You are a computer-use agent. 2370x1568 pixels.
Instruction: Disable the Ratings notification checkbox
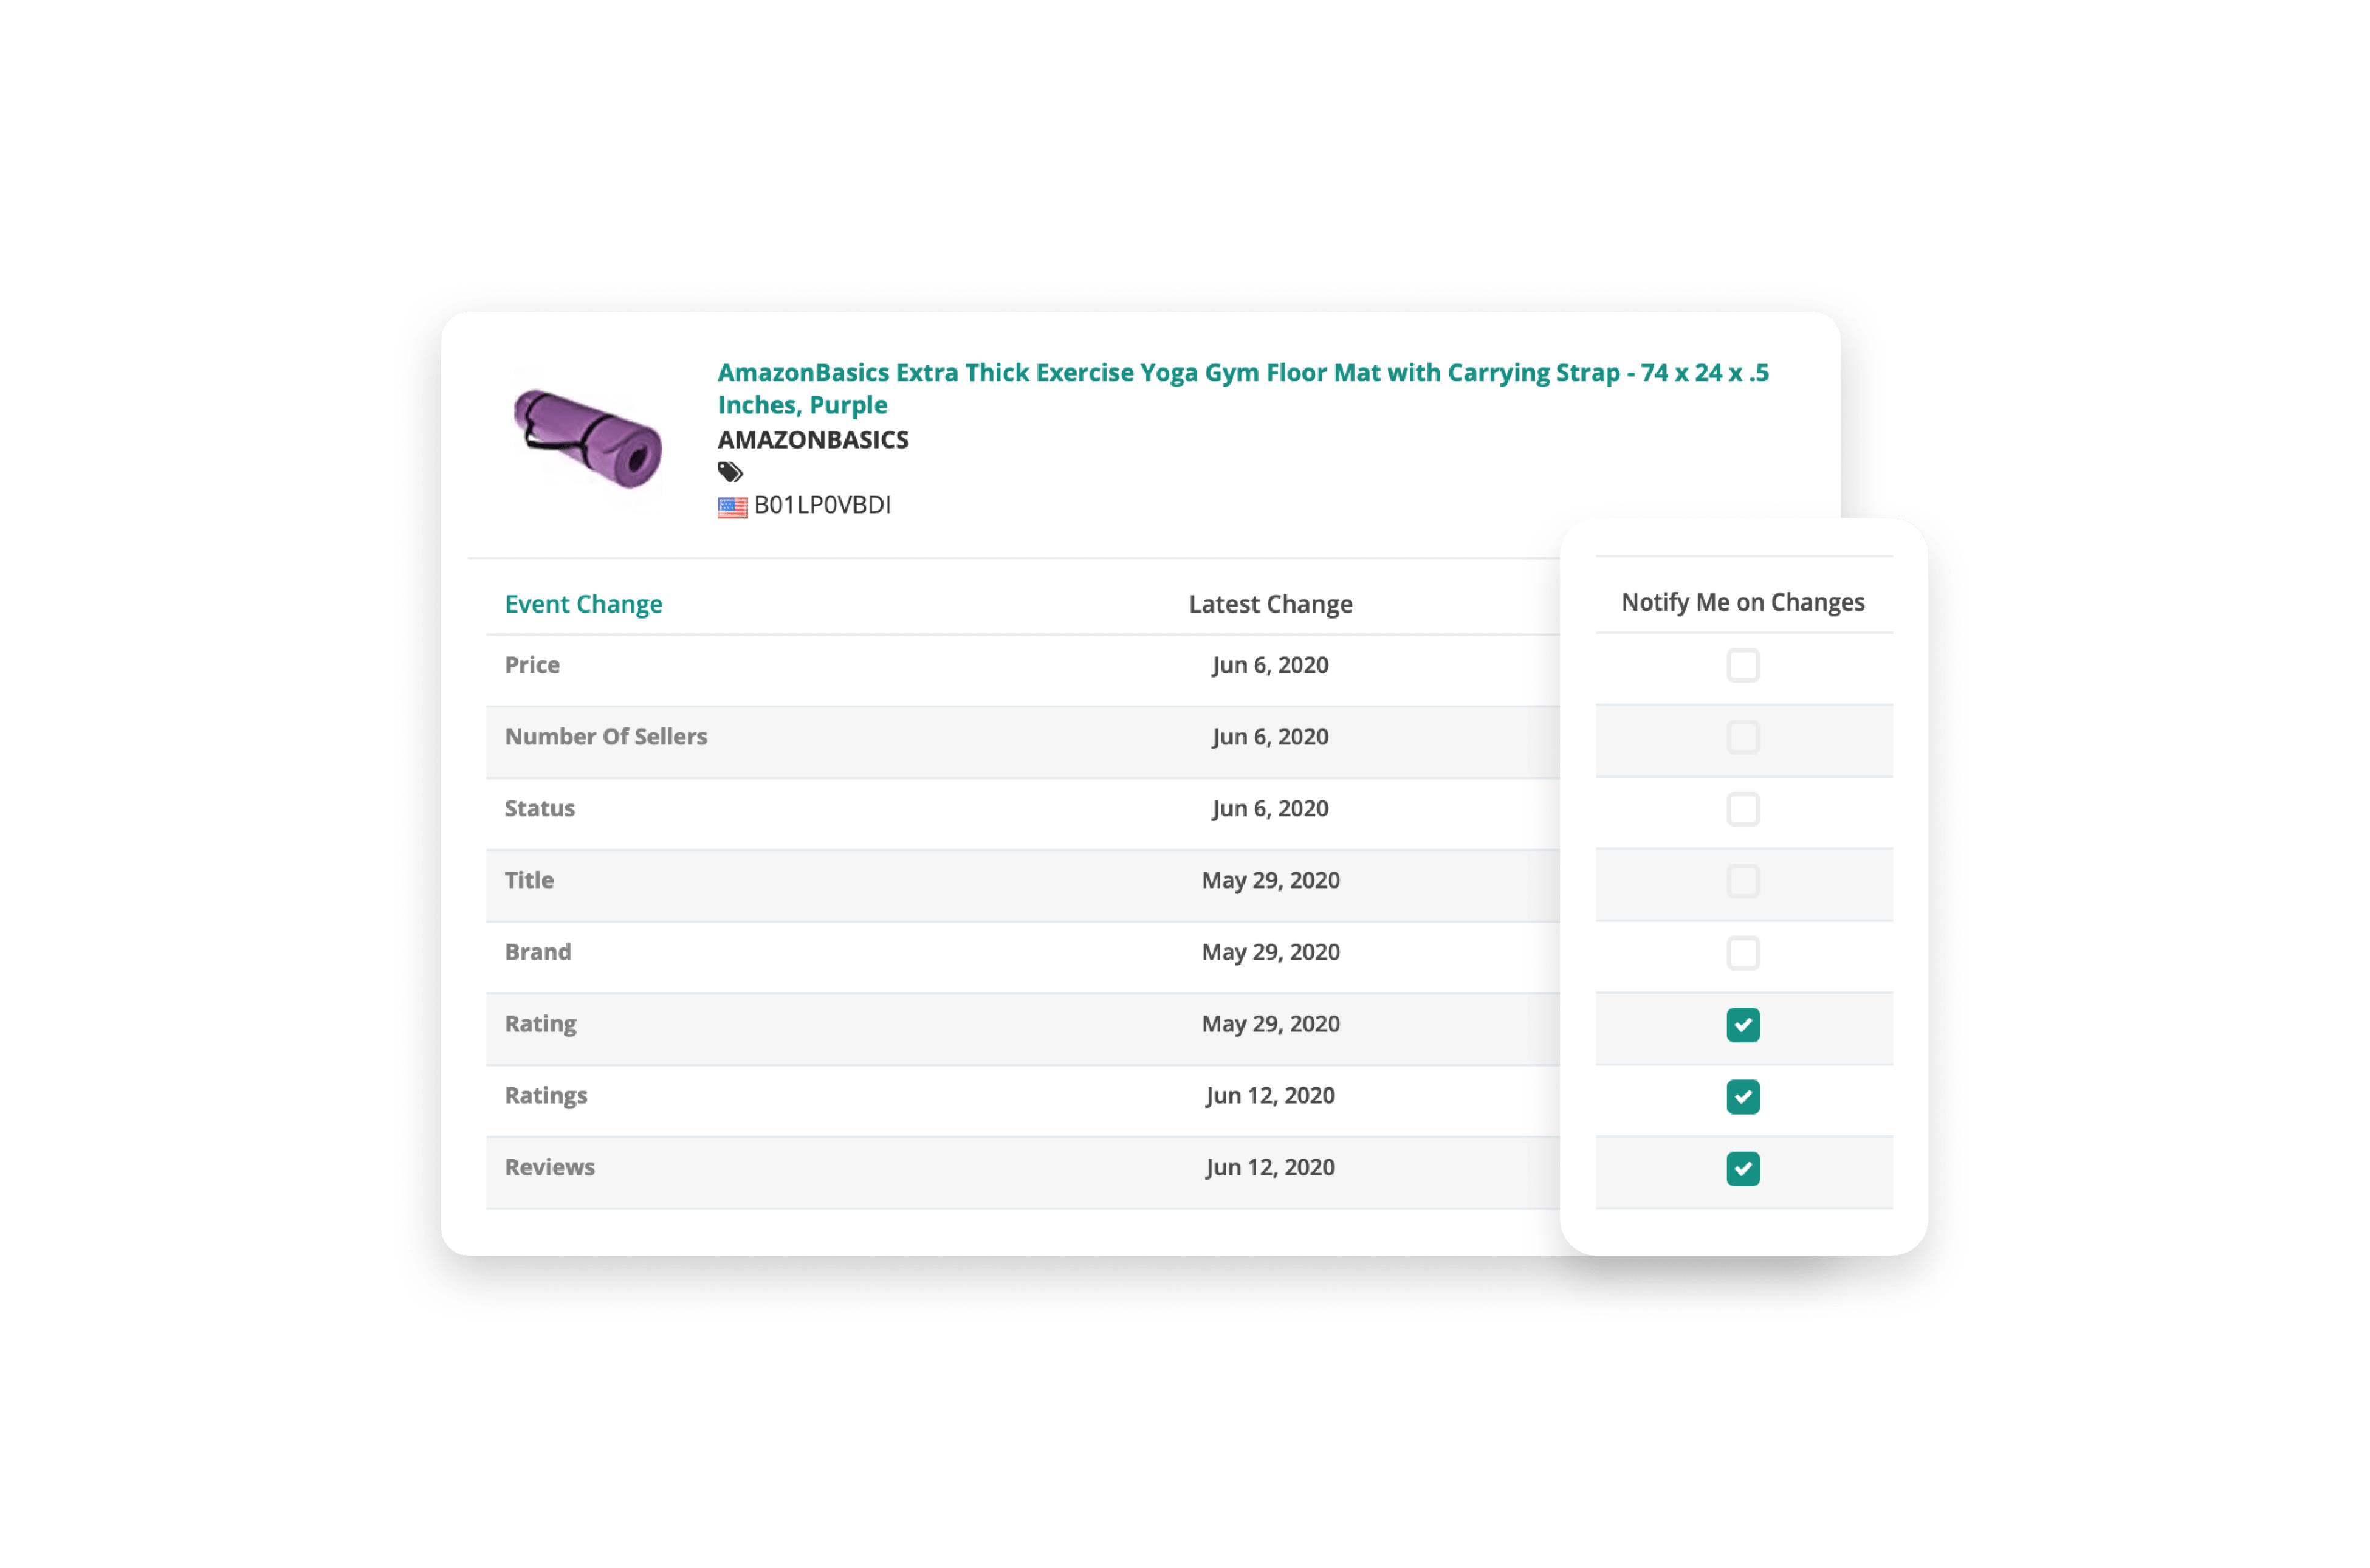click(1742, 1097)
